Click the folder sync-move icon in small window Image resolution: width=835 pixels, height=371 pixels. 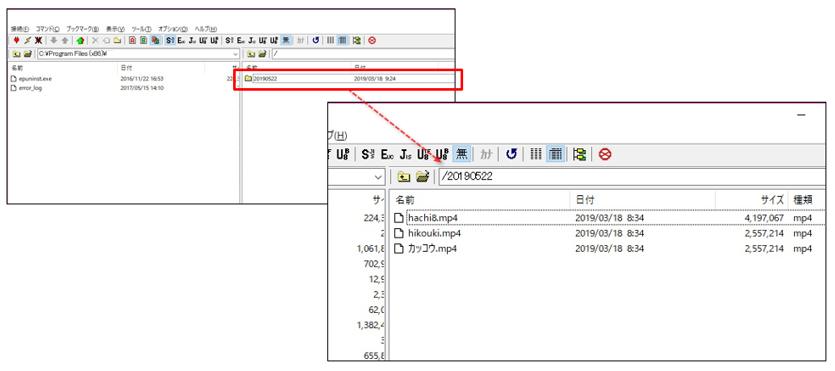click(x=357, y=40)
